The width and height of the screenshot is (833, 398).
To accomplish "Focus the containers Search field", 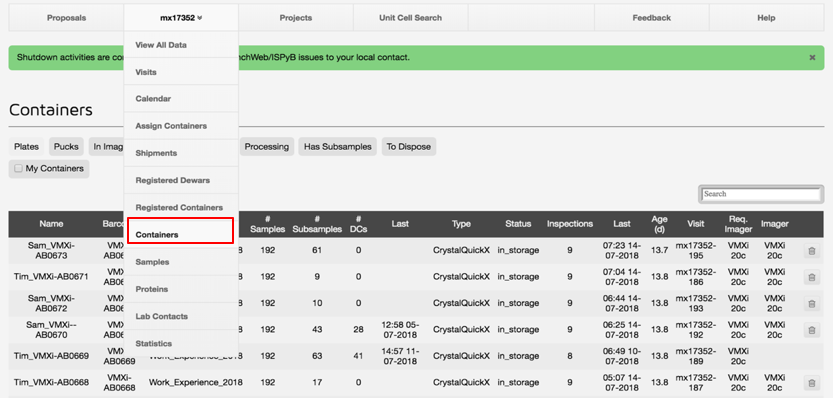I will coord(761,194).
